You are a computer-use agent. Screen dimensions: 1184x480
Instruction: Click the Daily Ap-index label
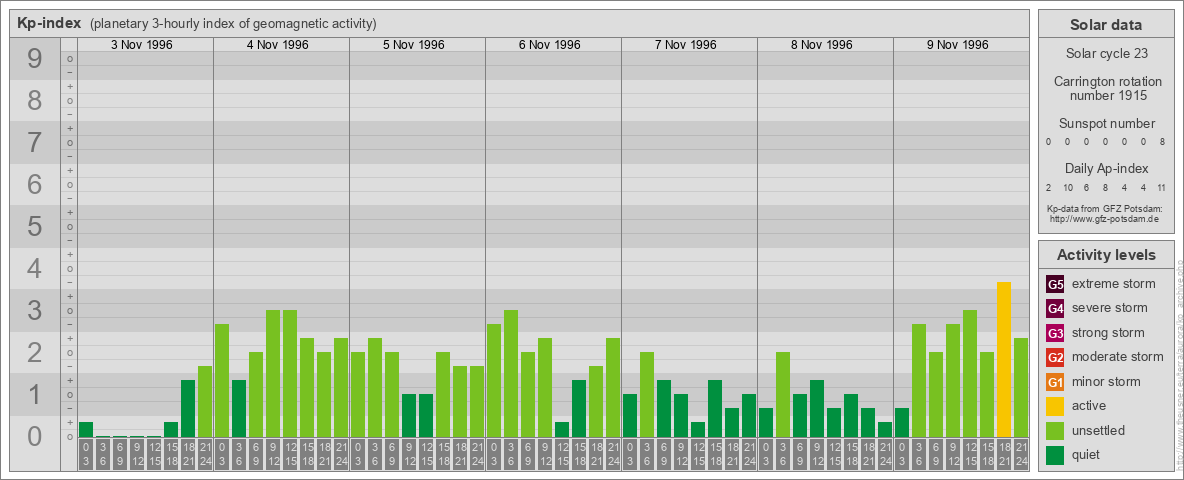coord(1106,168)
